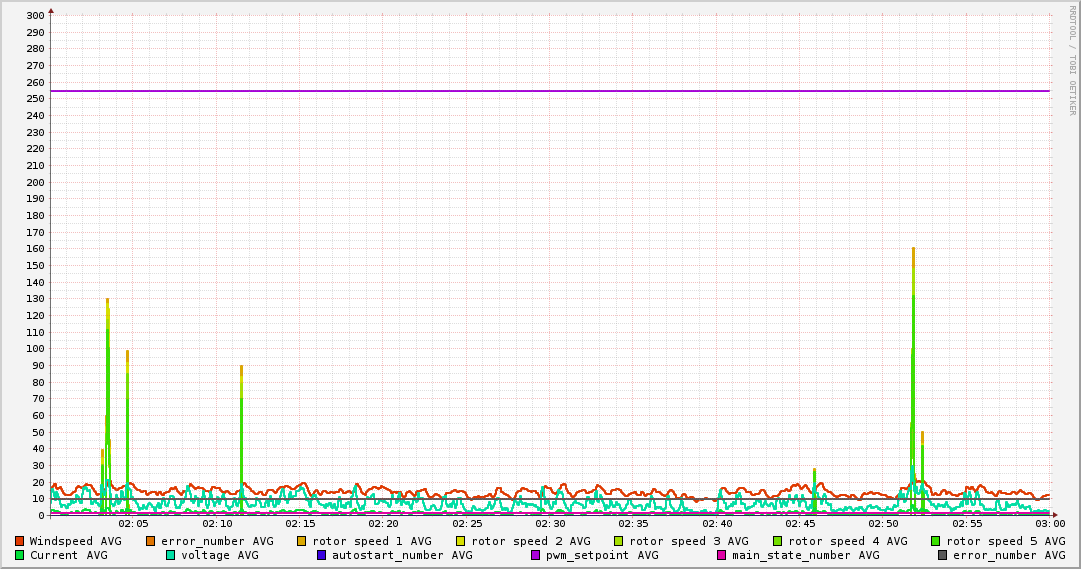Select the 'voltage AVG' legend label
The width and height of the screenshot is (1081, 569).
pos(220,555)
